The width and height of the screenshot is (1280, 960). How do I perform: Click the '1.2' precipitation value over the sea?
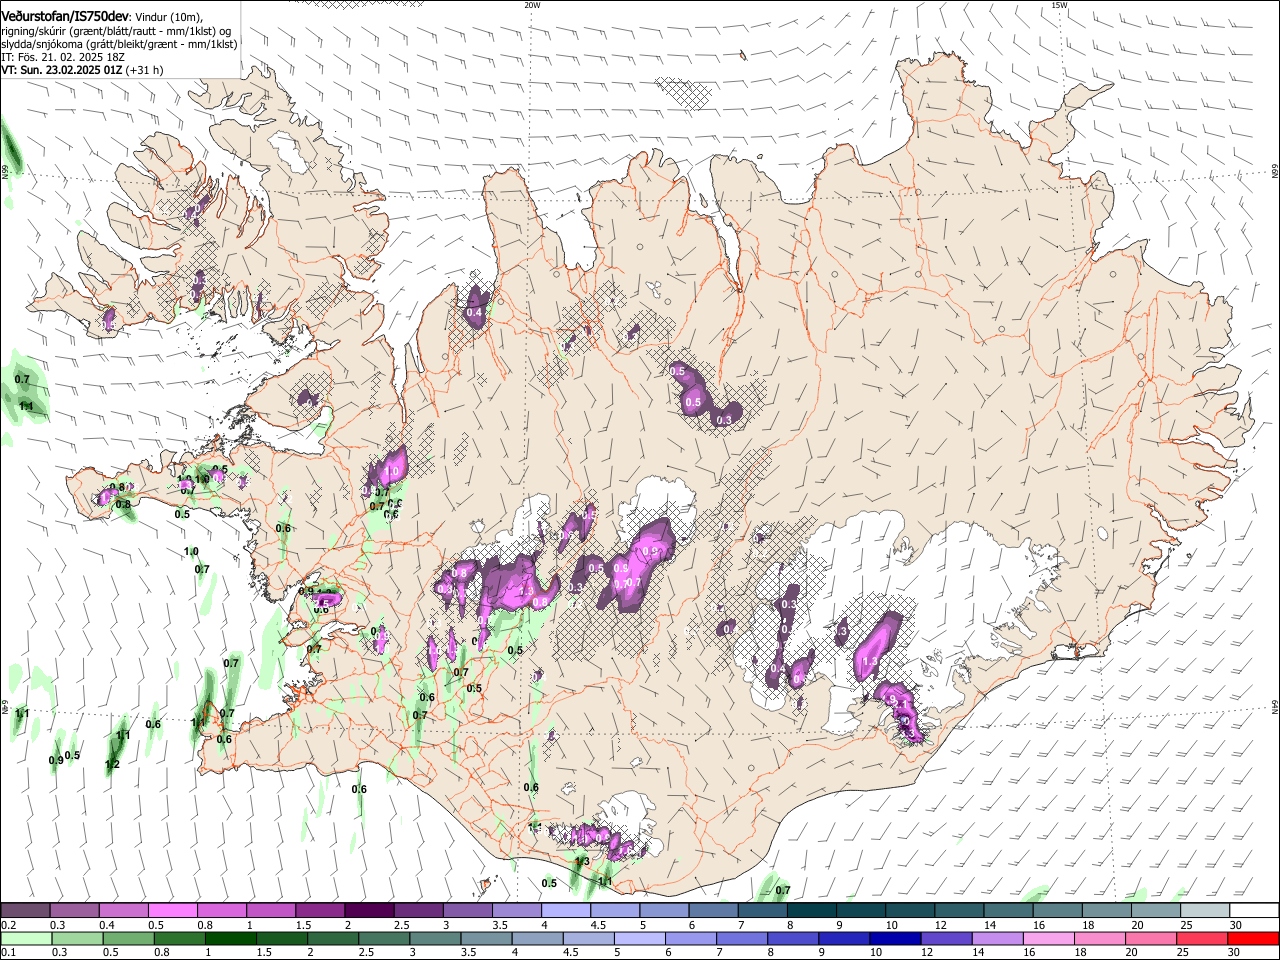pyautogui.click(x=113, y=765)
